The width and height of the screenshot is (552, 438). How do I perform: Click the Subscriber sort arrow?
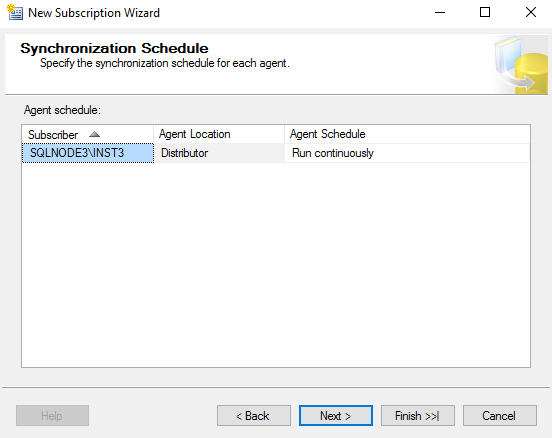(x=94, y=134)
